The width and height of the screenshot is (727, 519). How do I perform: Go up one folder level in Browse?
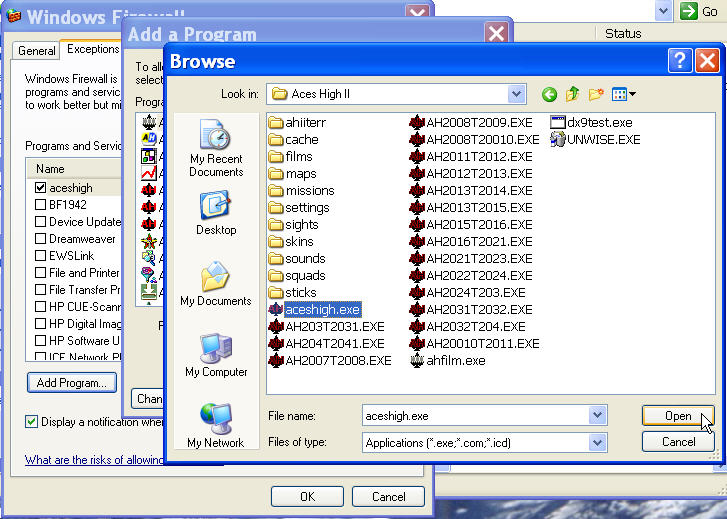click(573, 94)
